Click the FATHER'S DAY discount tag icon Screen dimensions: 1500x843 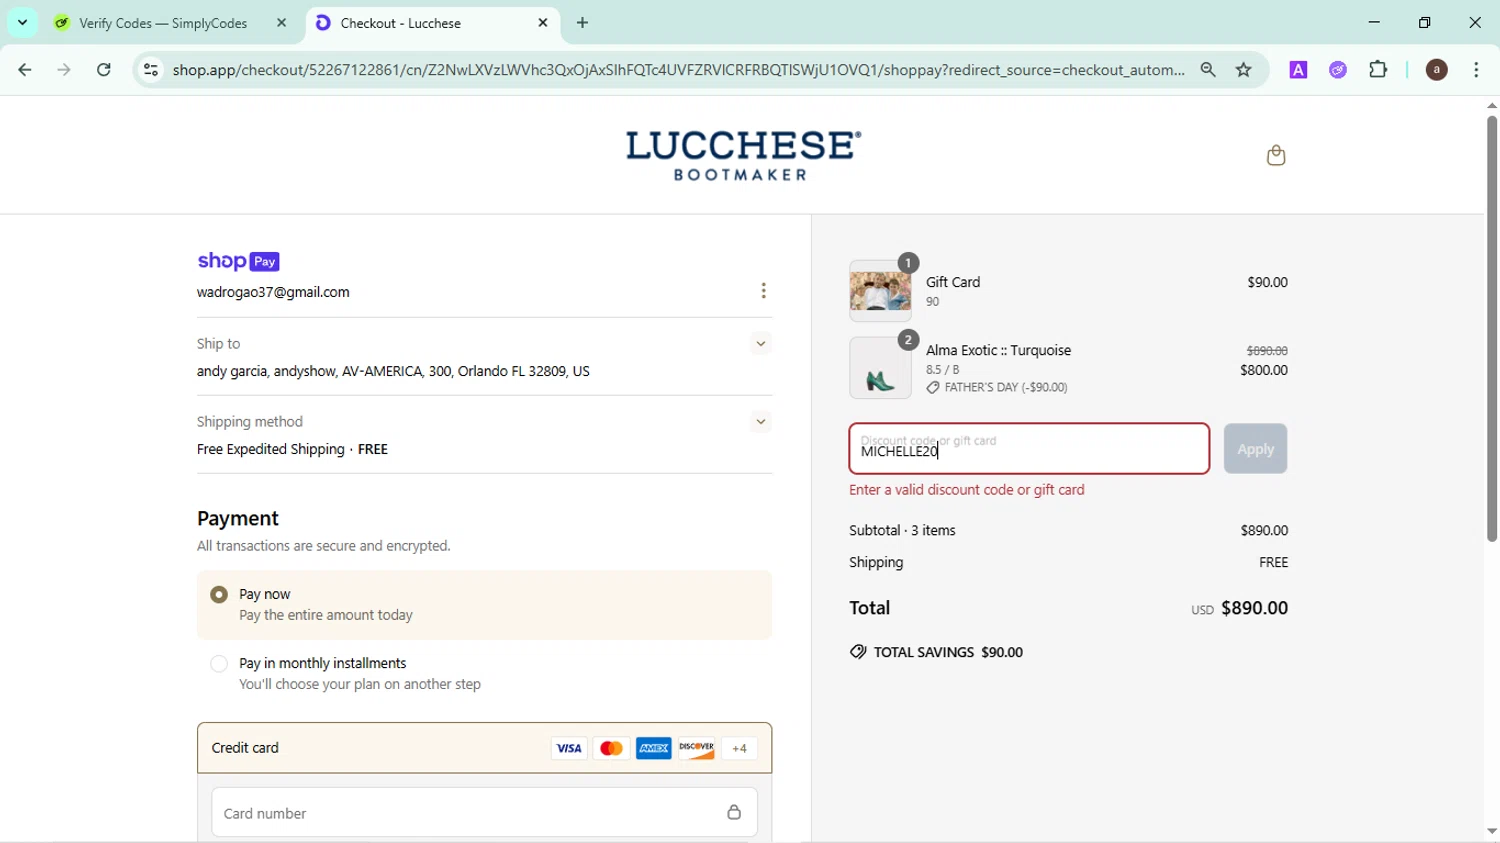coord(932,388)
